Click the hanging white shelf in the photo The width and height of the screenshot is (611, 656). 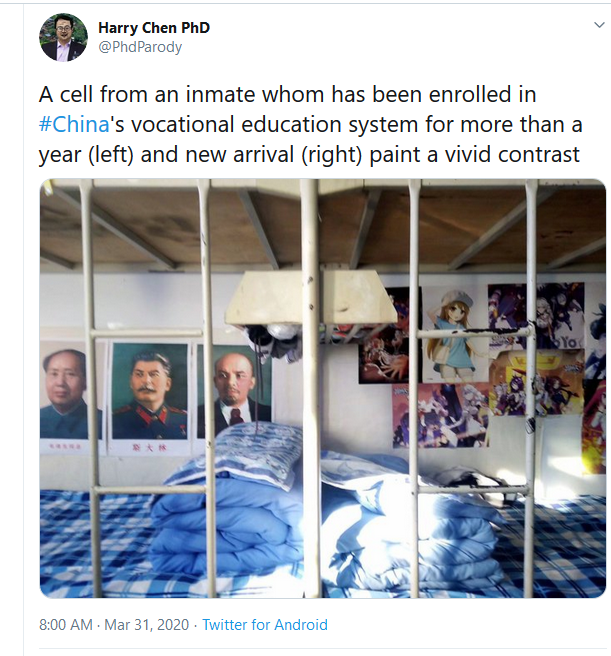pos(312,297)
